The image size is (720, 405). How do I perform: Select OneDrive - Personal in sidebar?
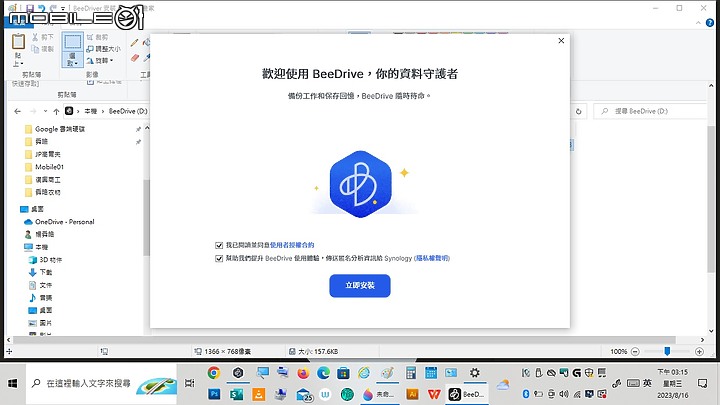click(x=59, y=221)
